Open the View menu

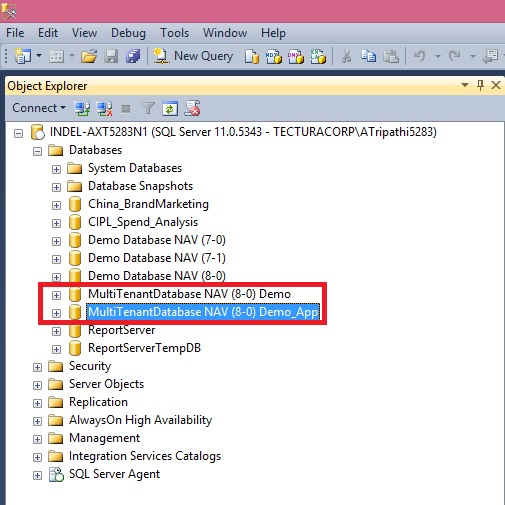tap(84, 33)
